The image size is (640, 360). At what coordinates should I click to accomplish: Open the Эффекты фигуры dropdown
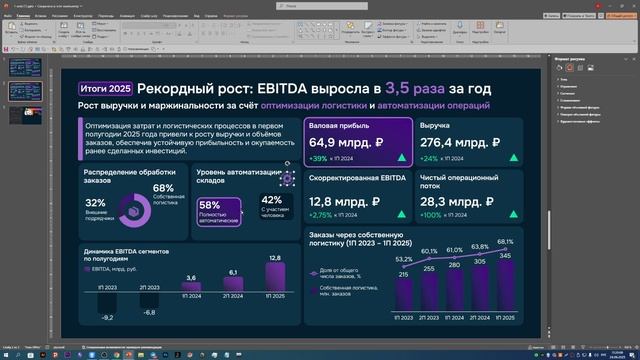[392, 36]
